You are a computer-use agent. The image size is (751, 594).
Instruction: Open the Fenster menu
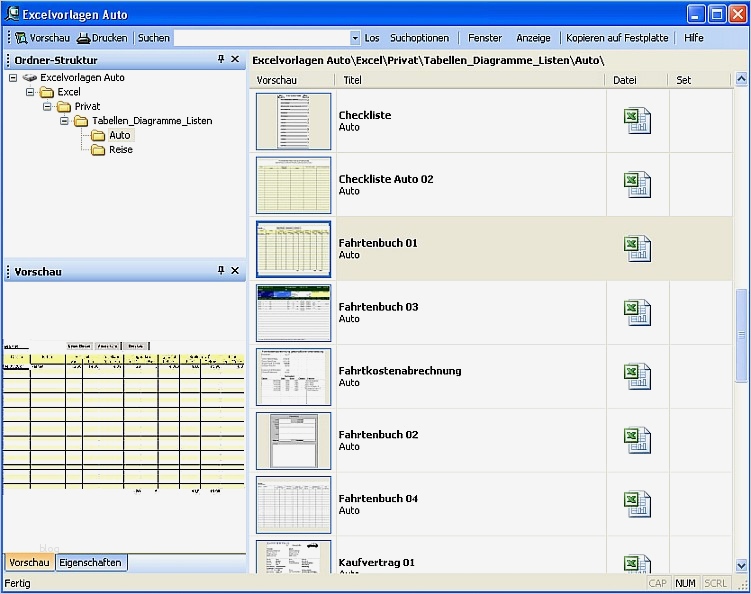485,38
